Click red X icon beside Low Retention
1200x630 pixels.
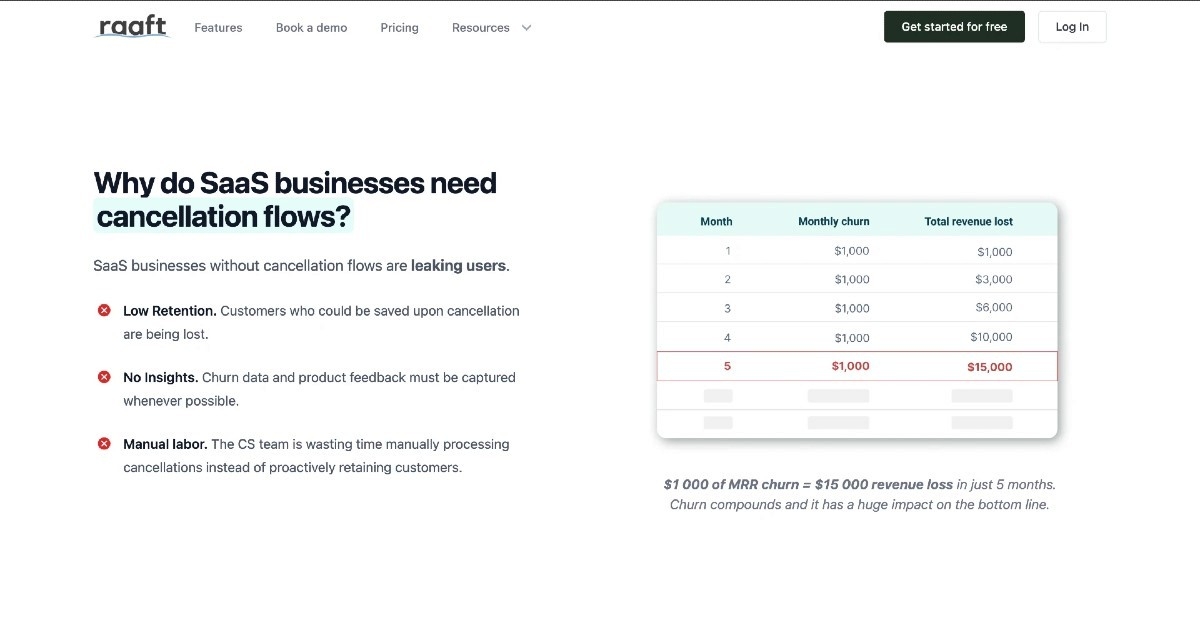[104, 311]
